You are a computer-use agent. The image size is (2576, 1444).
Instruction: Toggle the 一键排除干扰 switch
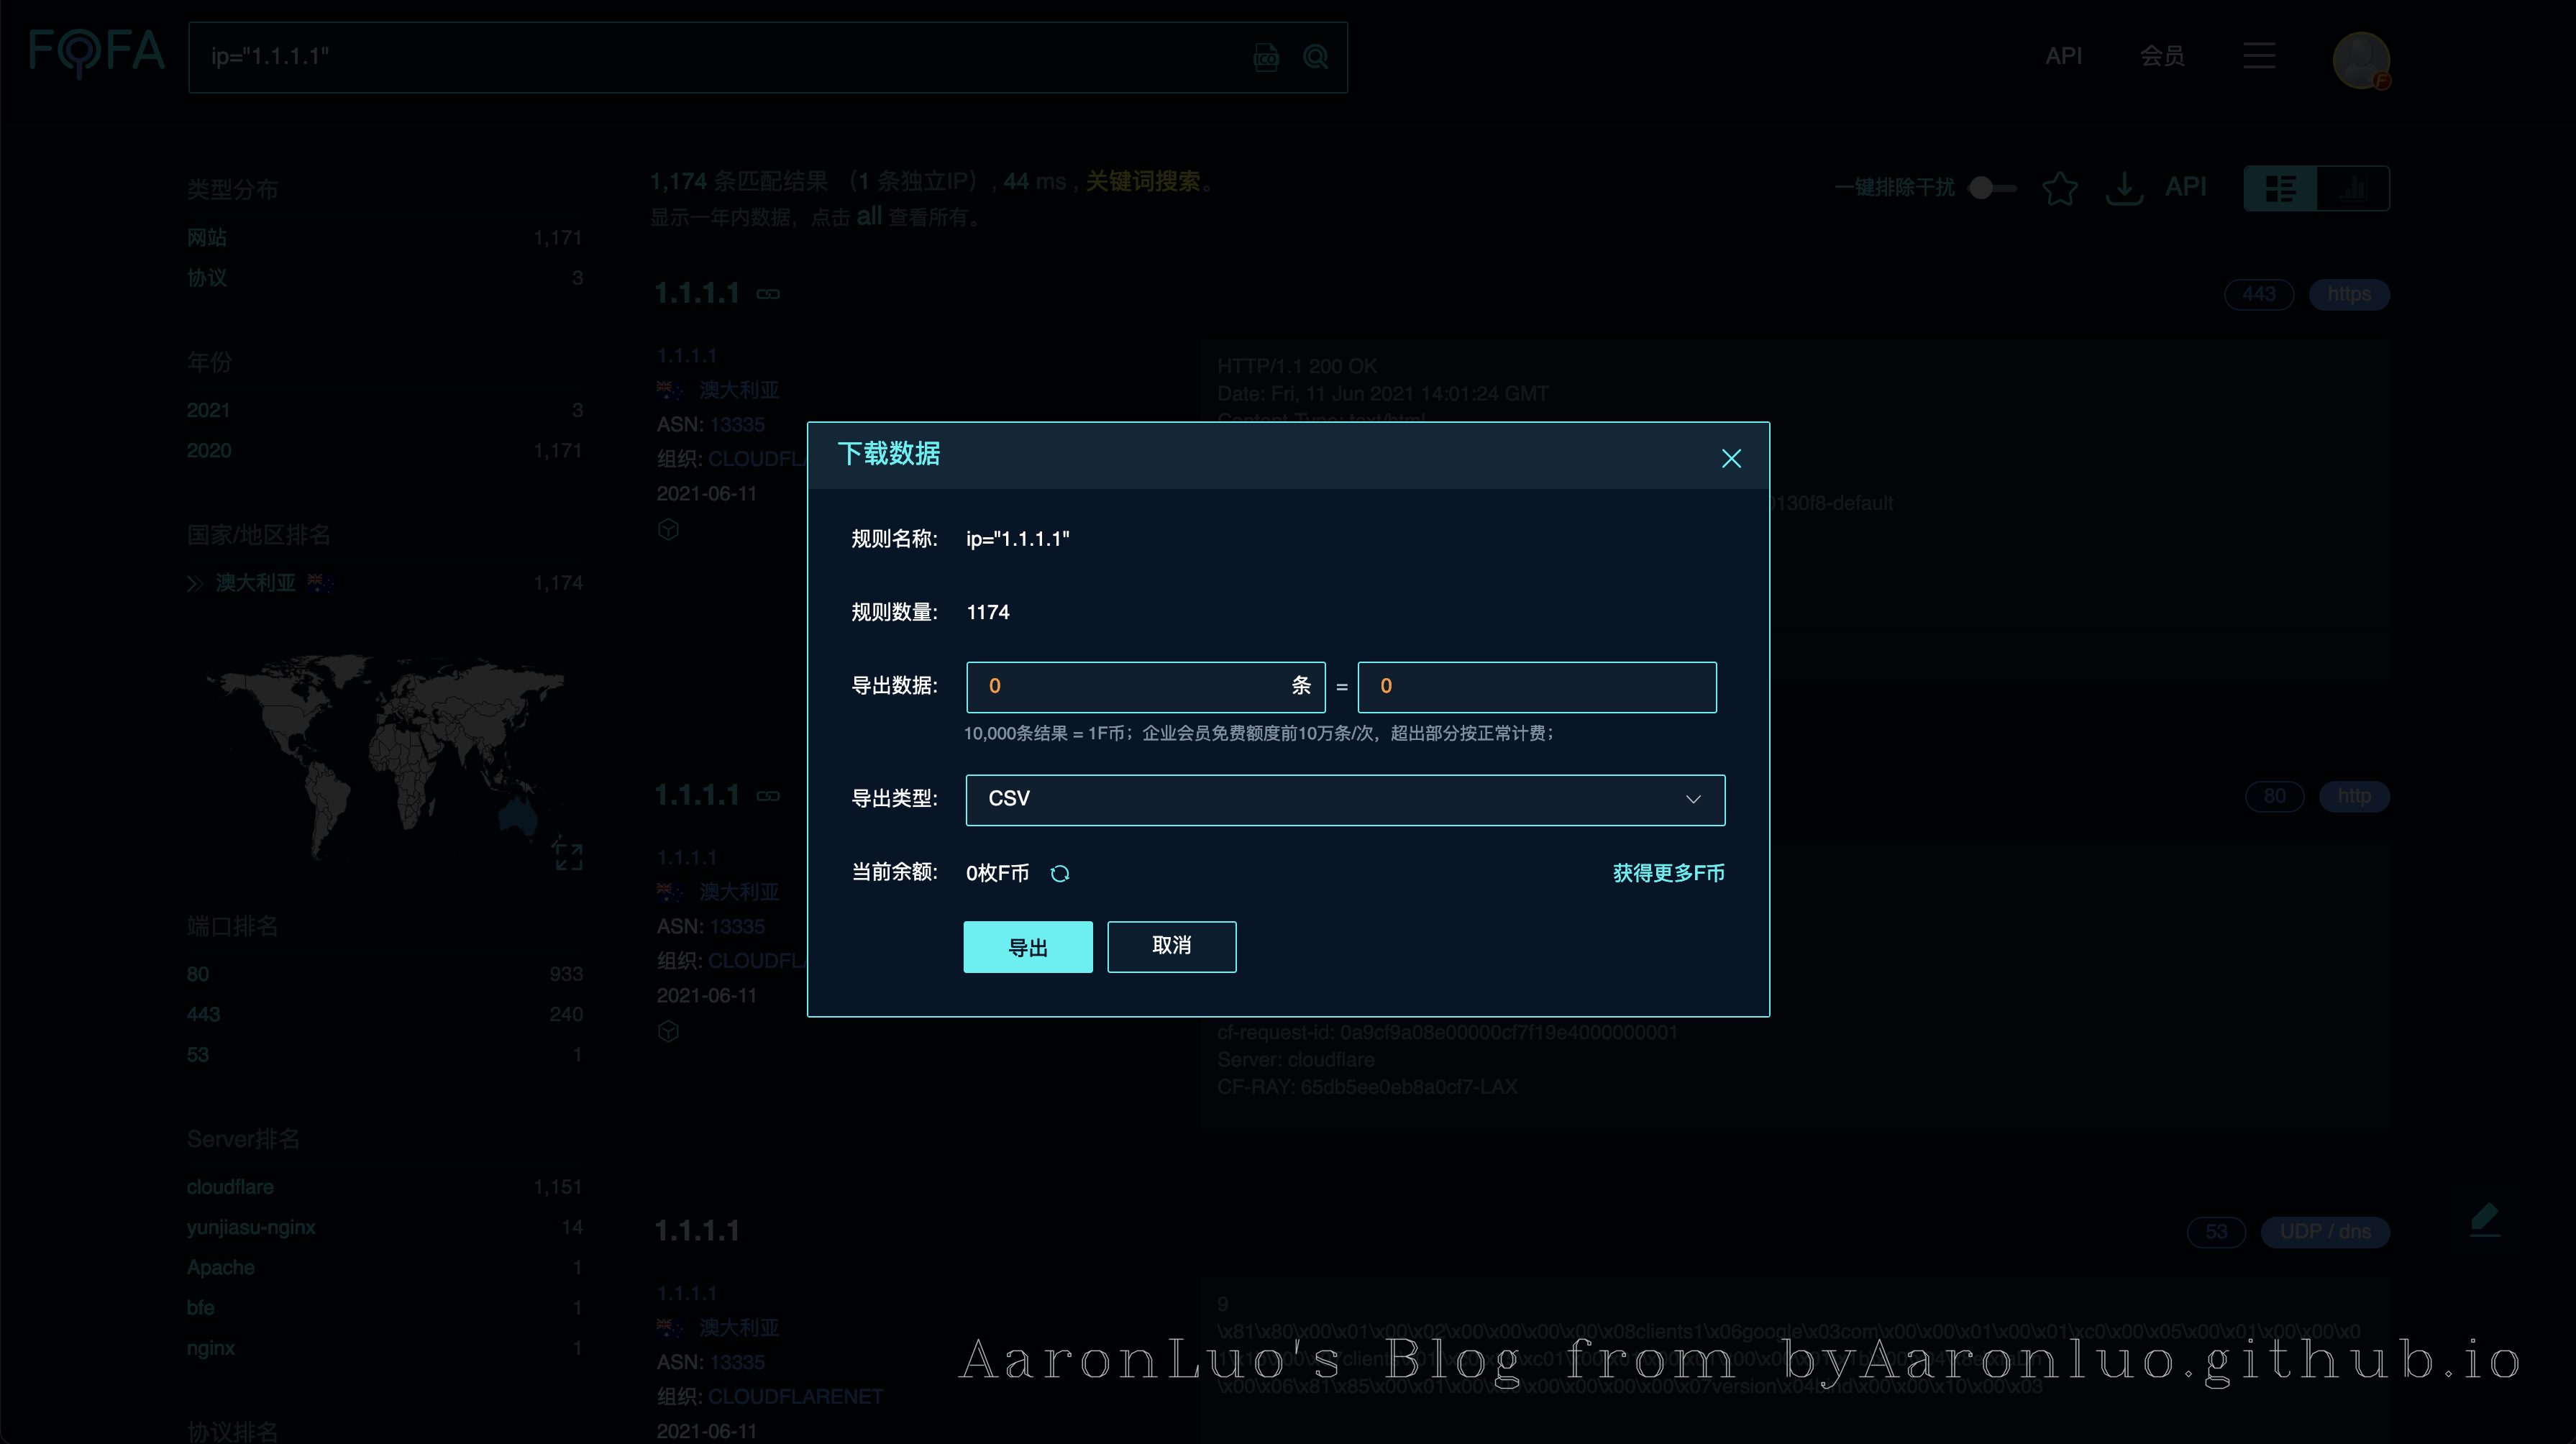[x=1991, y=188]
